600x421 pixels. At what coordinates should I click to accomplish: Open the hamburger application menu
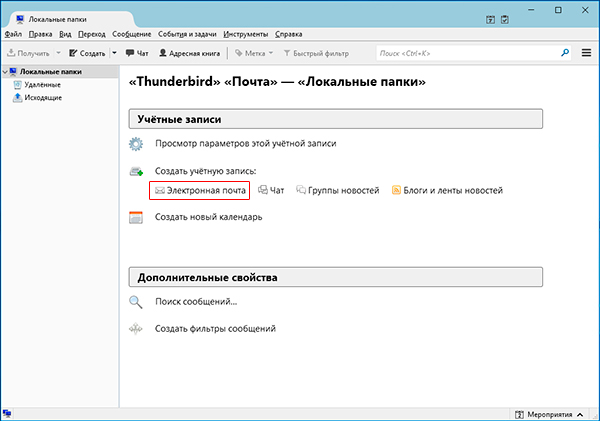(586, 53)
